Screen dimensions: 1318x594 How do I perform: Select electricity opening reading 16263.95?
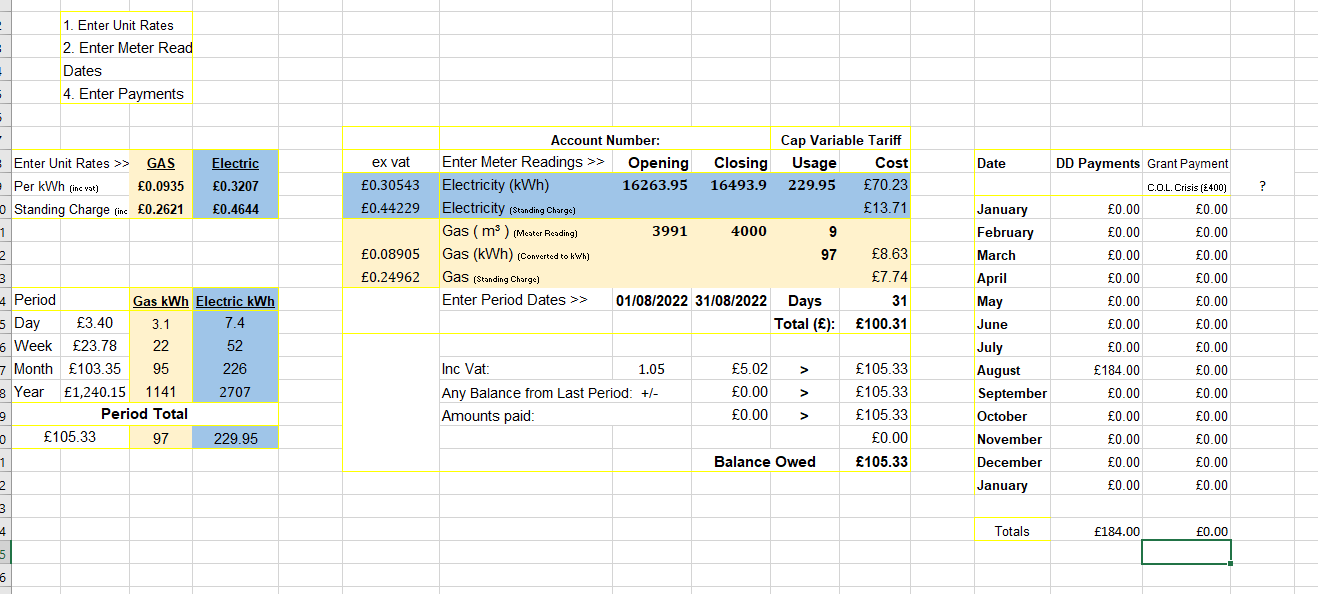pos(654,185)
